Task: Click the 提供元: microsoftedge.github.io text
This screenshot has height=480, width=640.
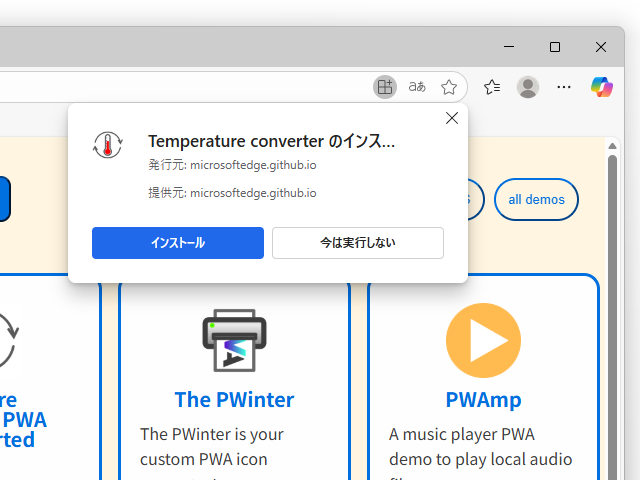Action: (x=232, y=193)
